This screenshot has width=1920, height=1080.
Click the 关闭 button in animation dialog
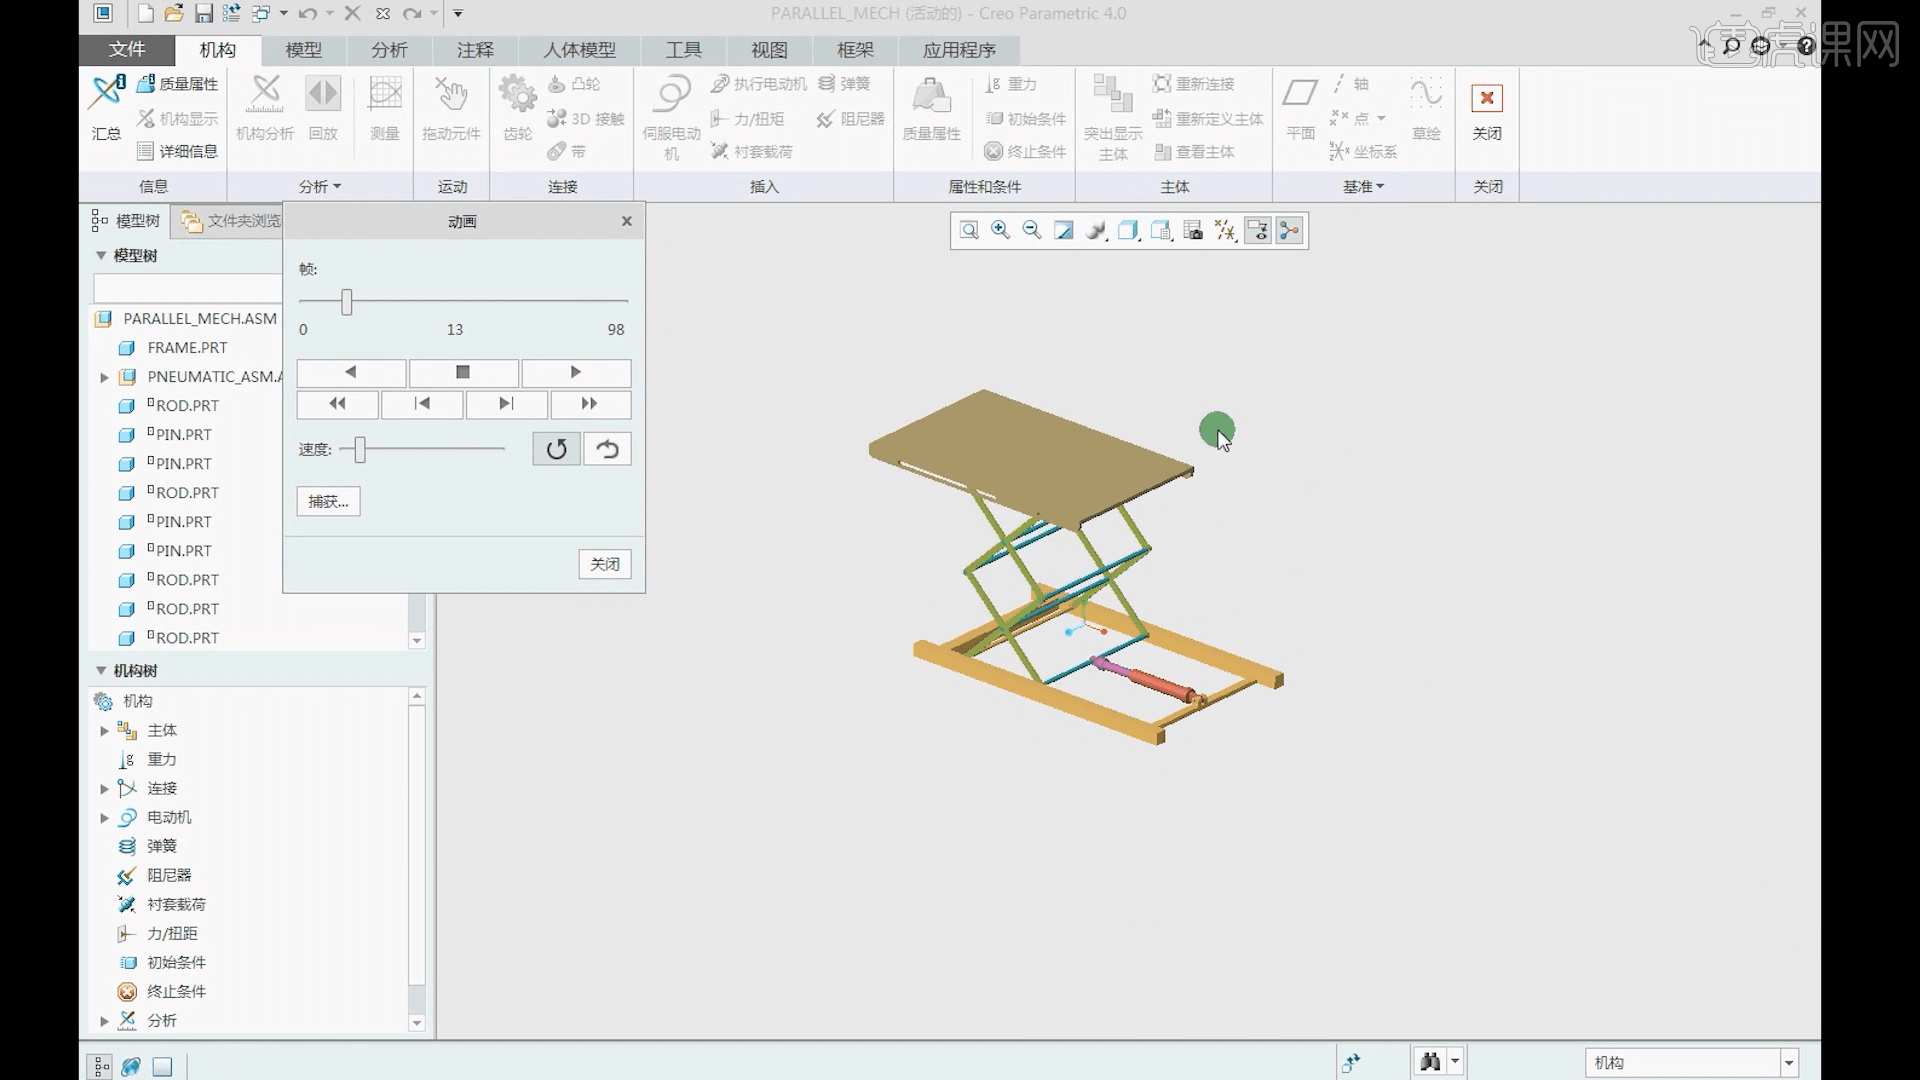pyautogui.click(x=604, y=564)
